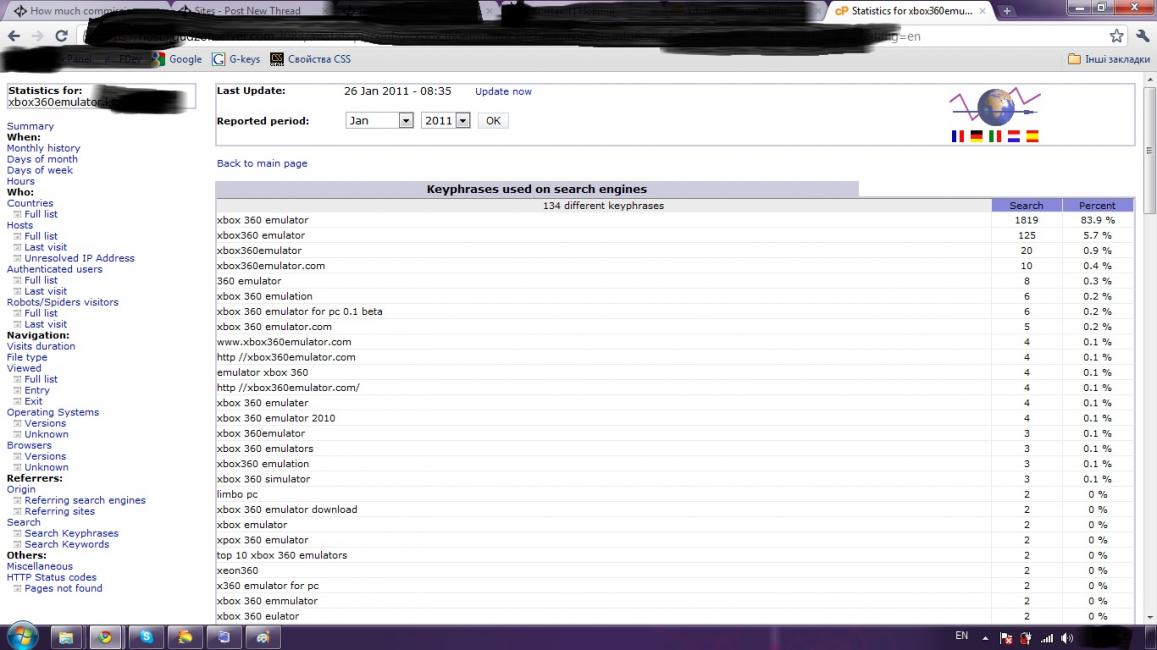
Task: Open the G-keys bookmark
Action: [236, 59]
